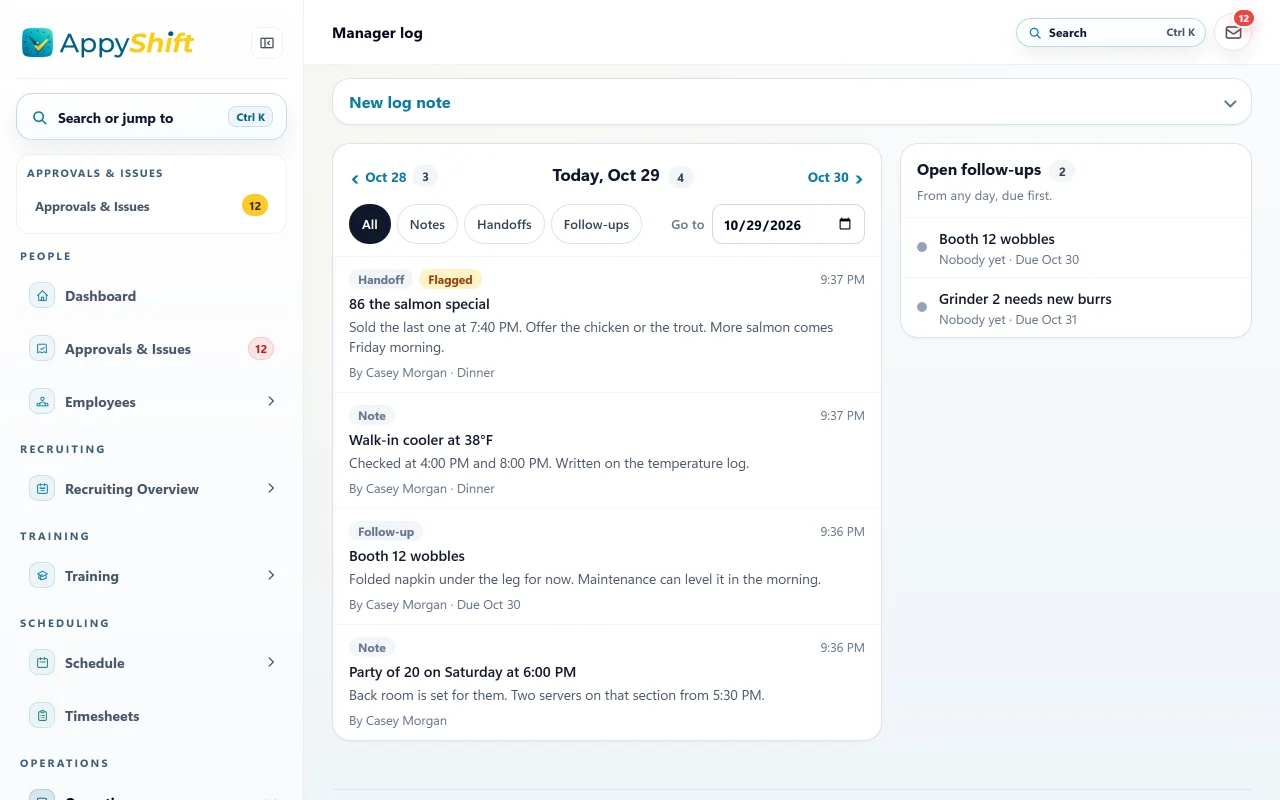Expand the Training submenu chevron
This screenshot has height=800, width=1280.
(x=271, y=575)
